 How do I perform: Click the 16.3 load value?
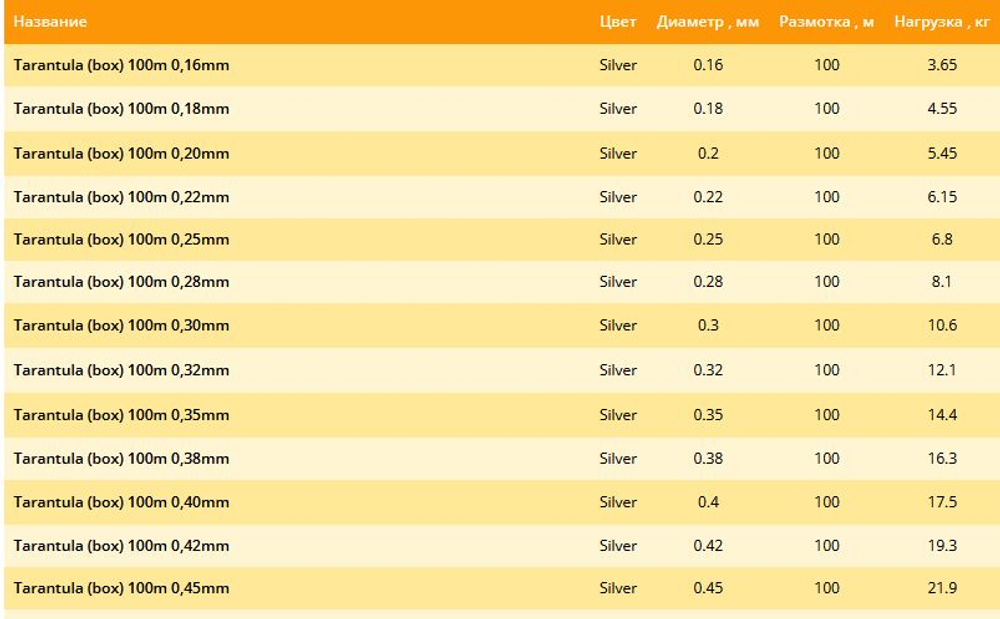pyautogui.click(x=942, y=458)
